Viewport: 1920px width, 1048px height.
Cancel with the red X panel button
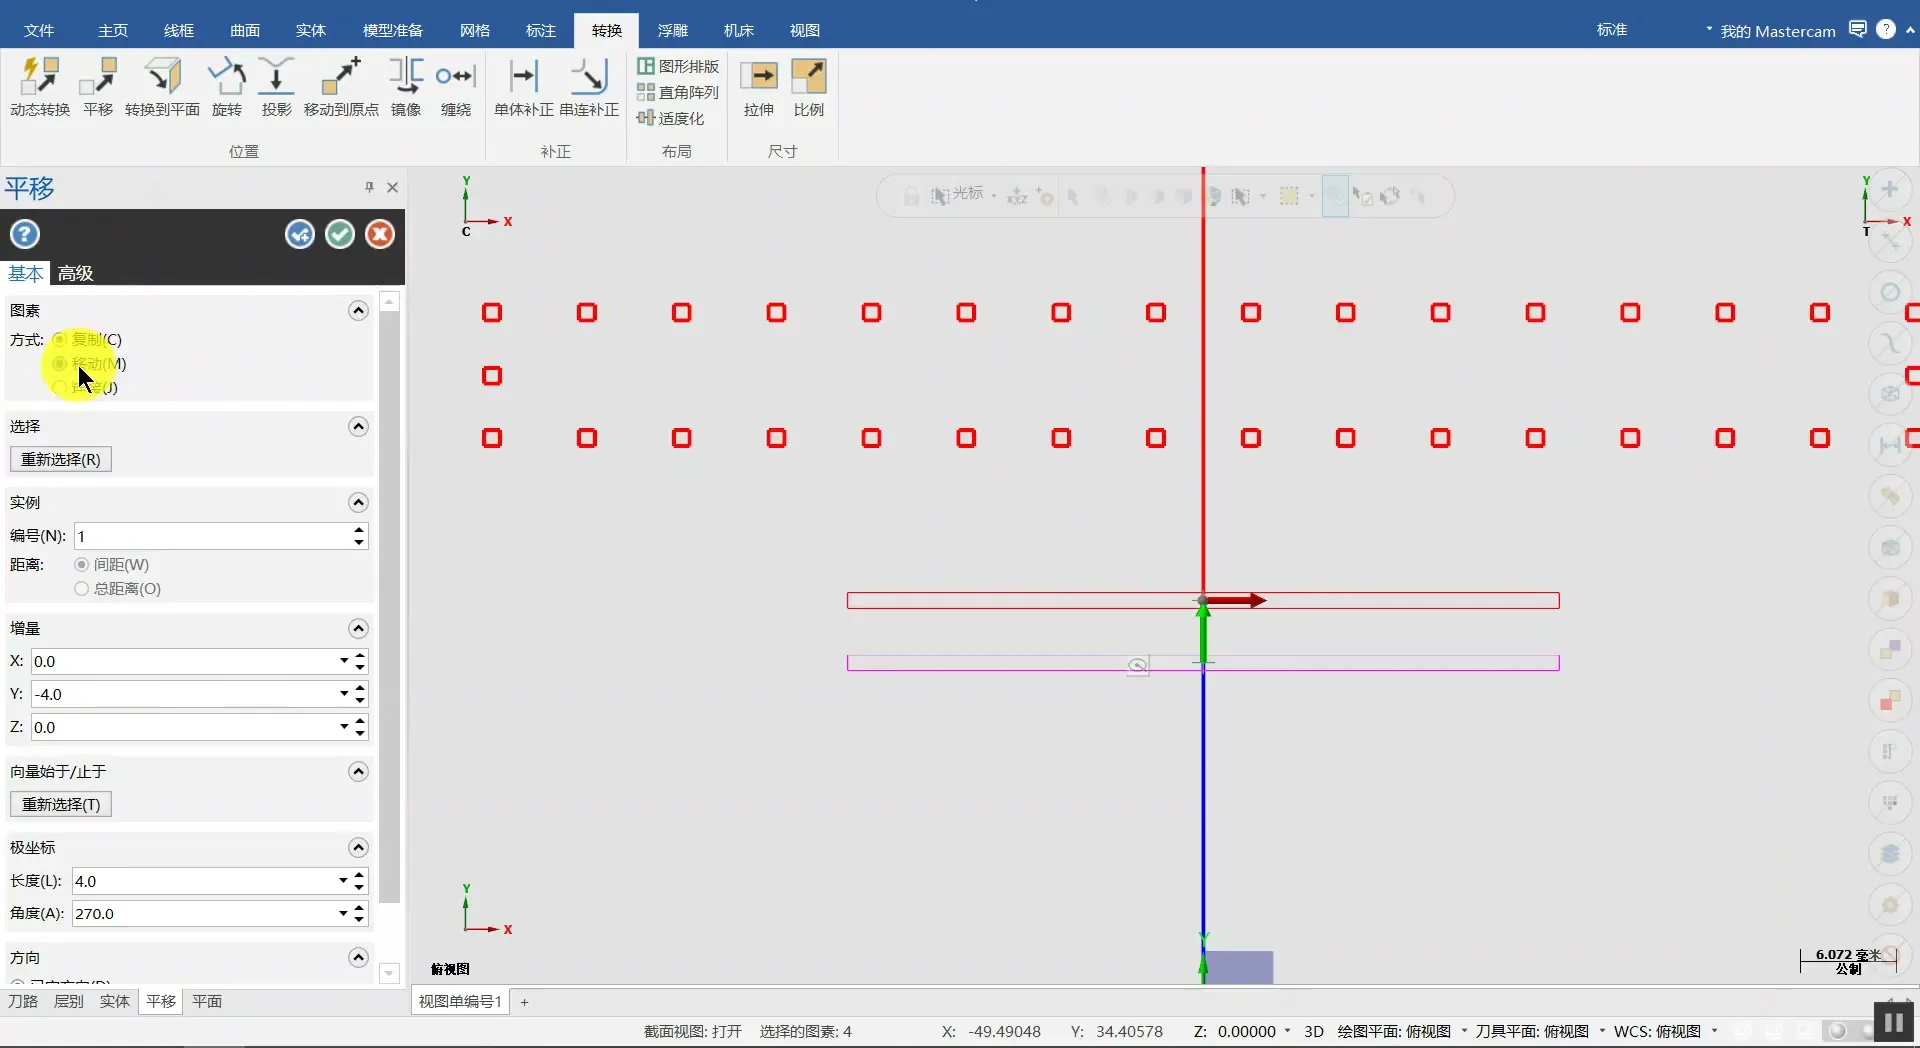380,234
